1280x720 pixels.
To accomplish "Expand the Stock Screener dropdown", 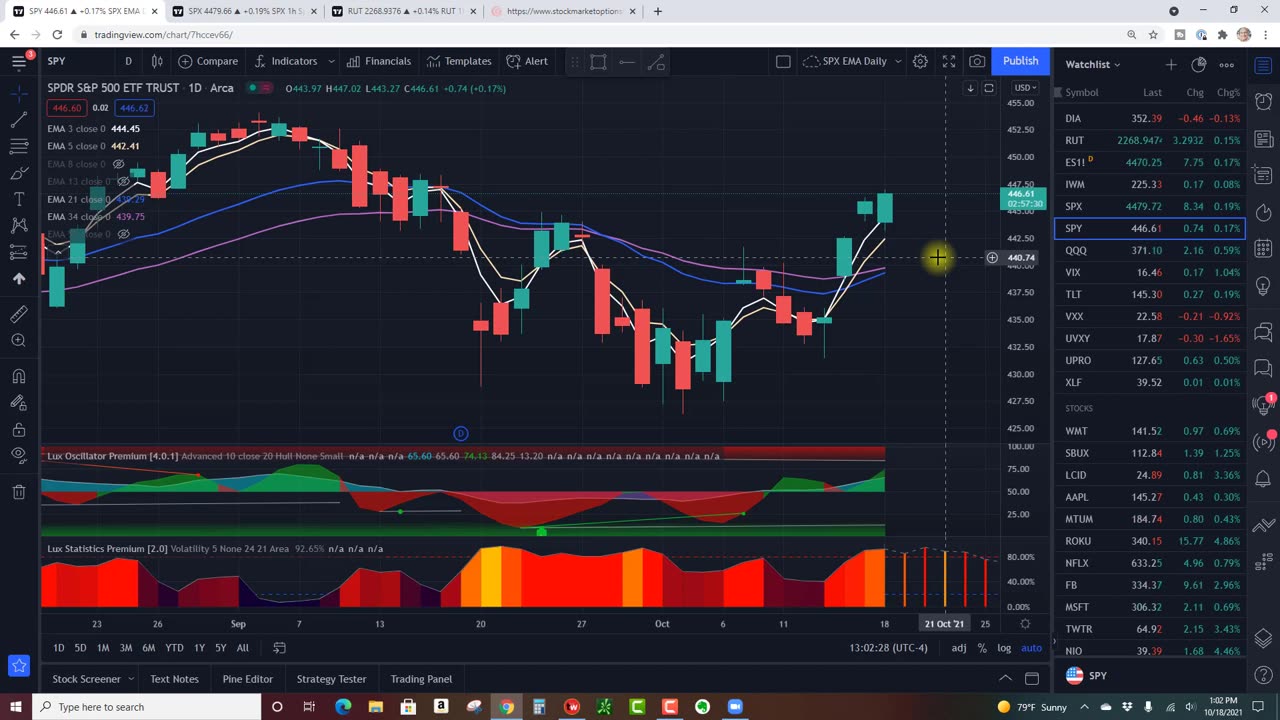I will pyautogui.click(x=130, y=679).
